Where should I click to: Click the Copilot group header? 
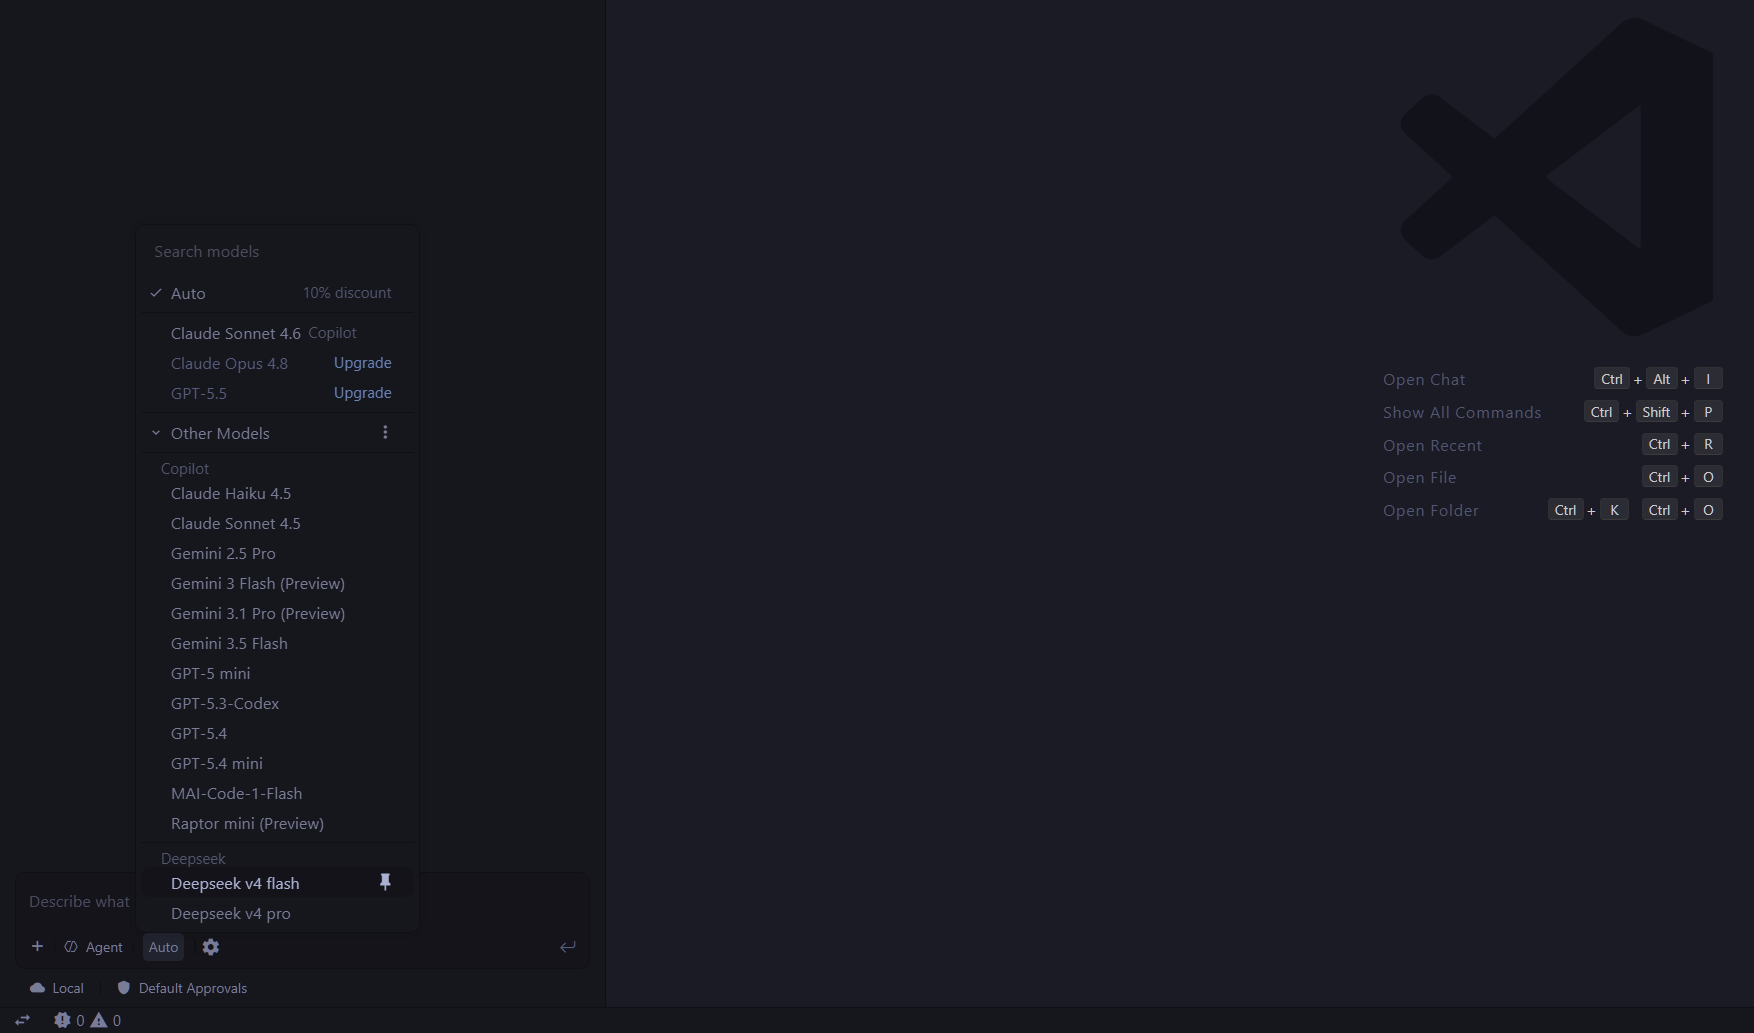pos(185,468)
